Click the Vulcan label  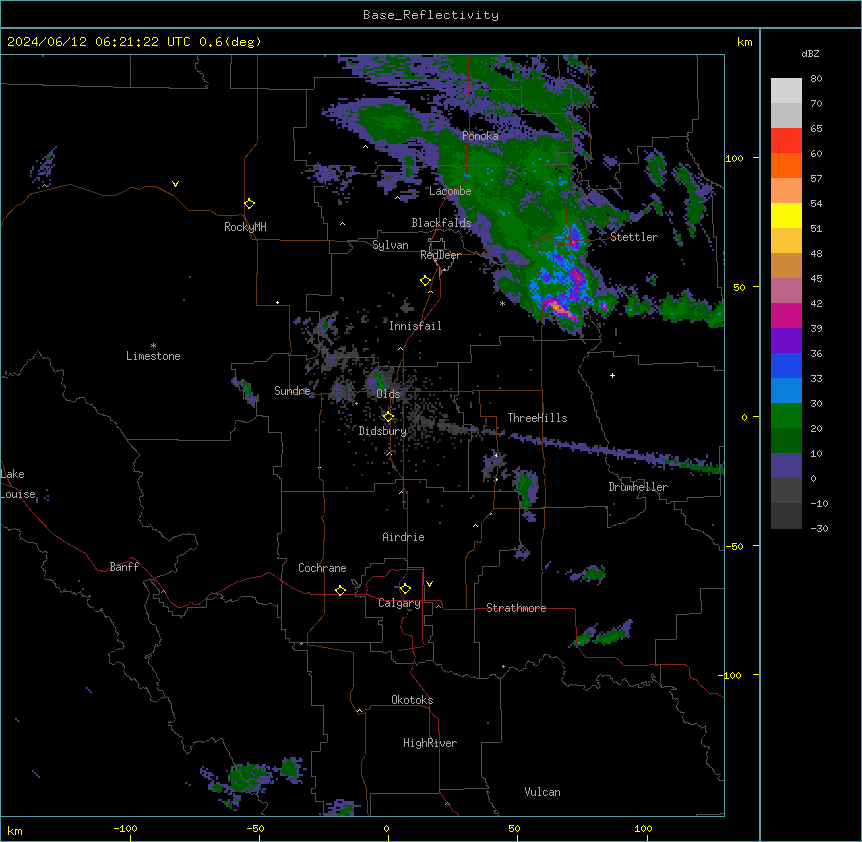tap(542, 792)
